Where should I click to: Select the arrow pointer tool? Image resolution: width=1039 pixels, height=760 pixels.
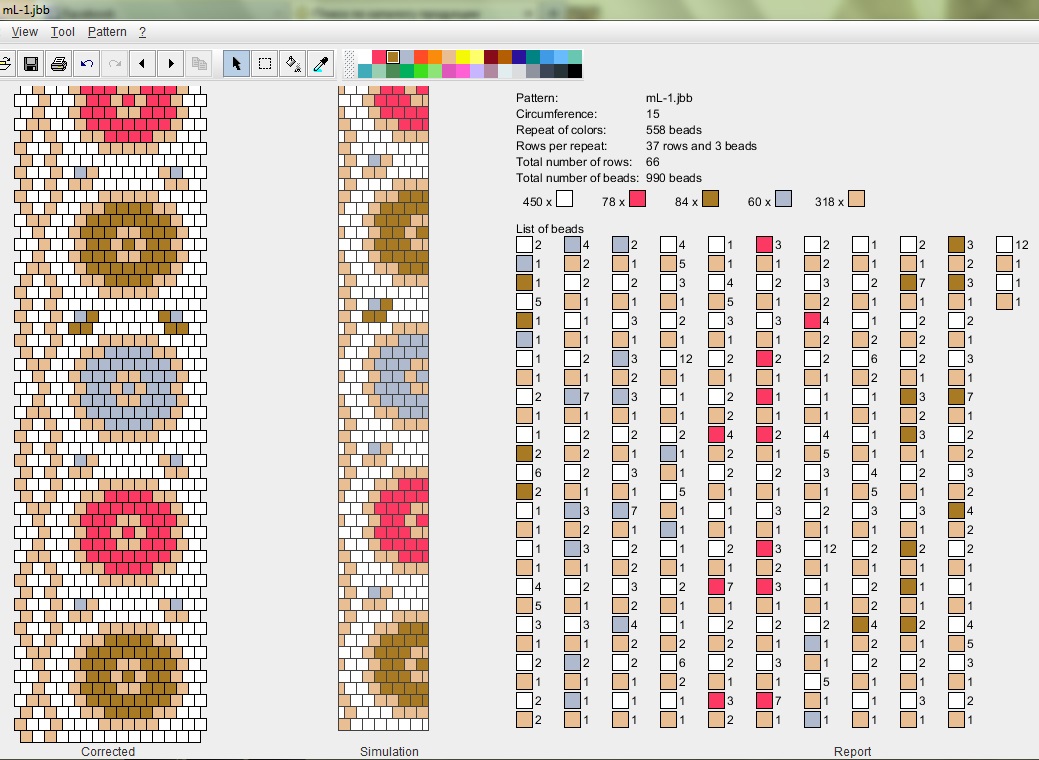[236, 64]
